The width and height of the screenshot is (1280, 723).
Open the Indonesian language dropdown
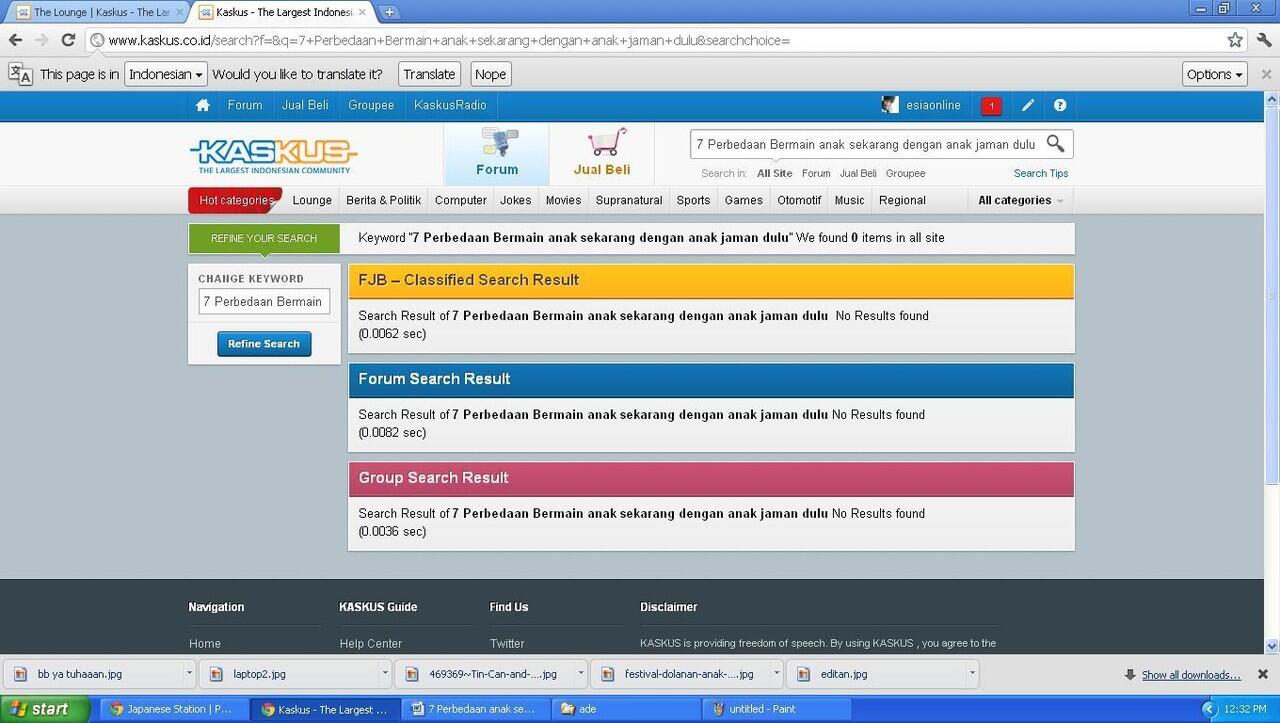coord(165,74)
